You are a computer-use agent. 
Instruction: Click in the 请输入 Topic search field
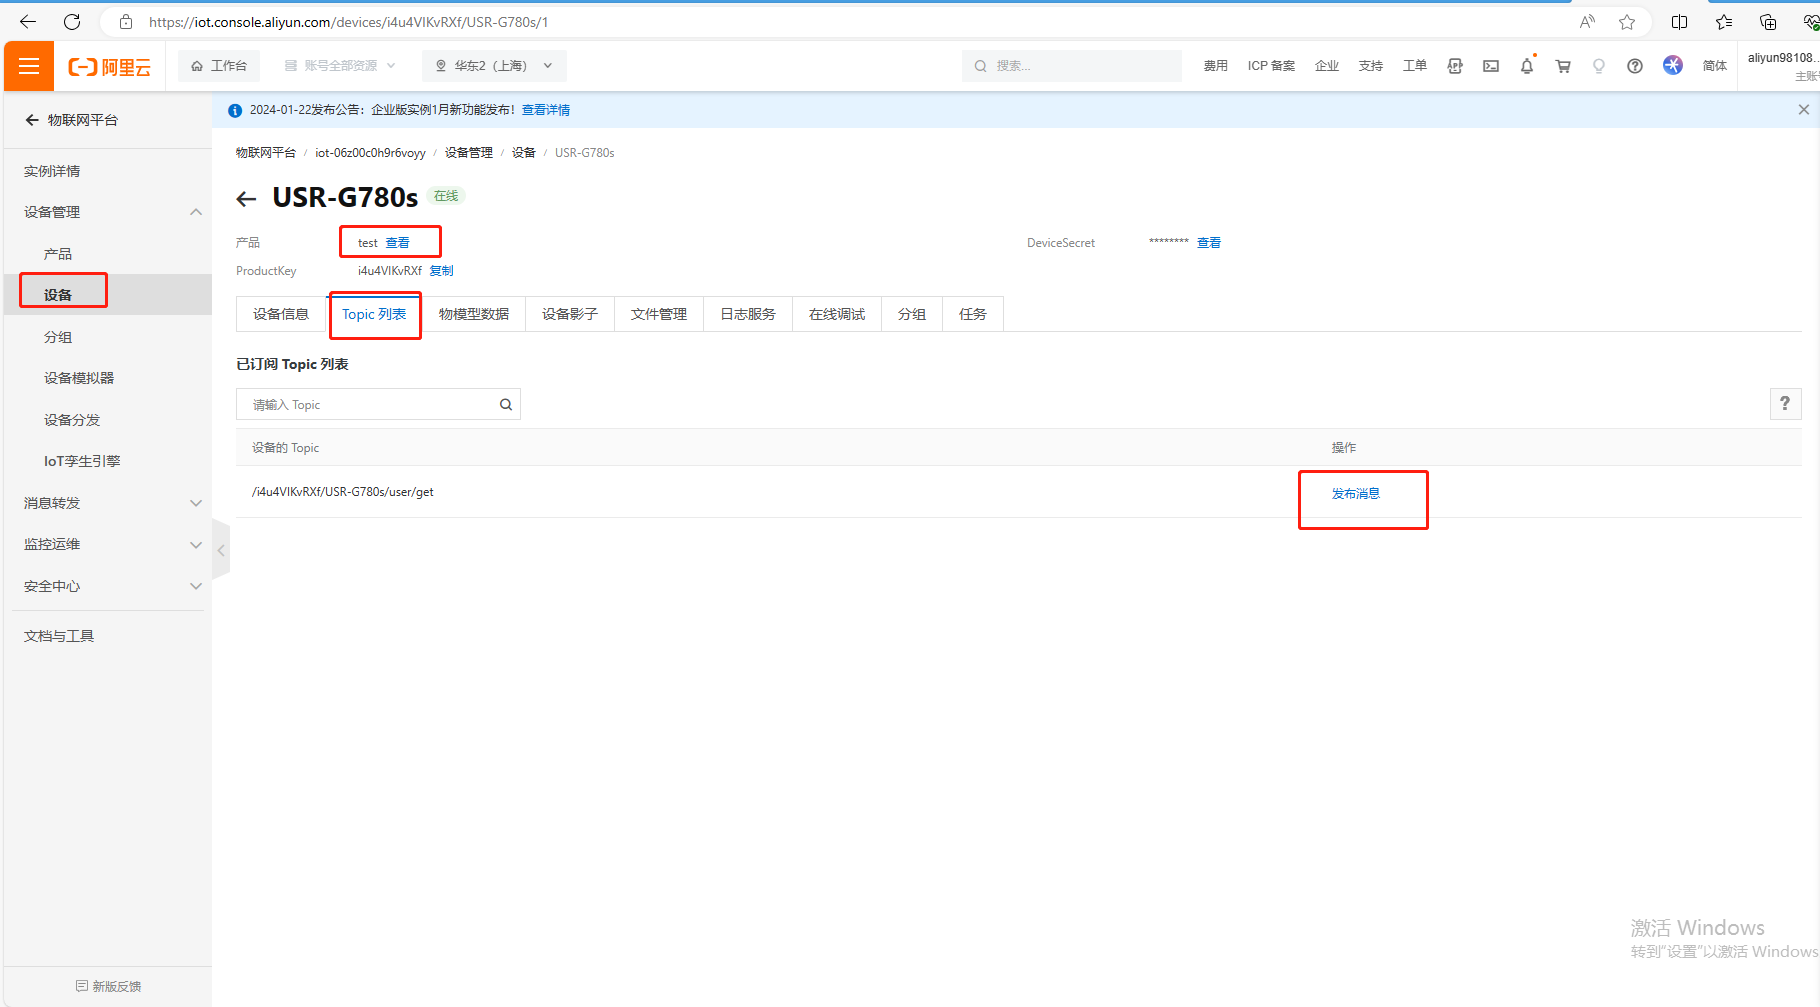(368, 405)
